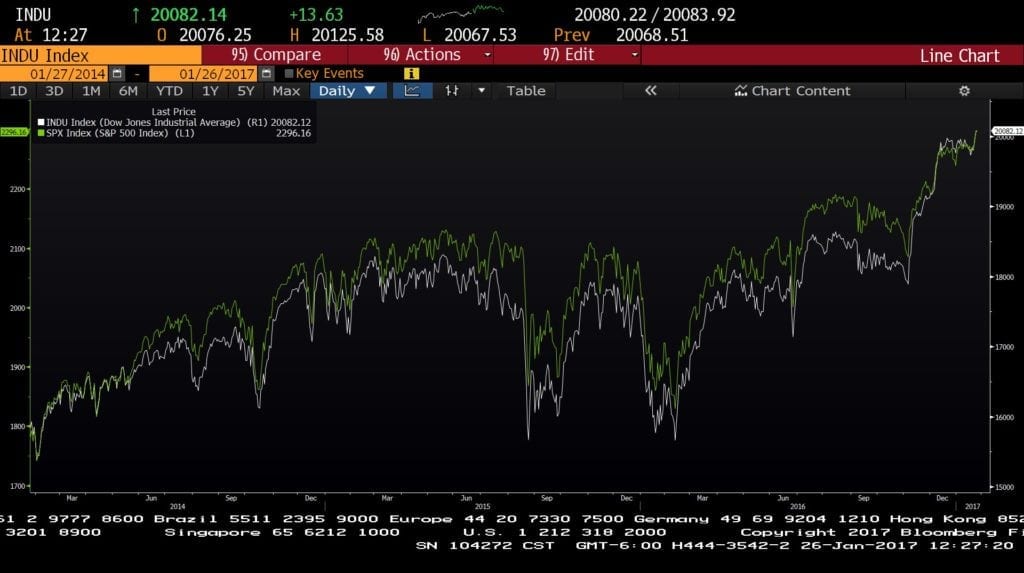
Task: Open the 97) Edit dropdown
Action: (568, 55)
